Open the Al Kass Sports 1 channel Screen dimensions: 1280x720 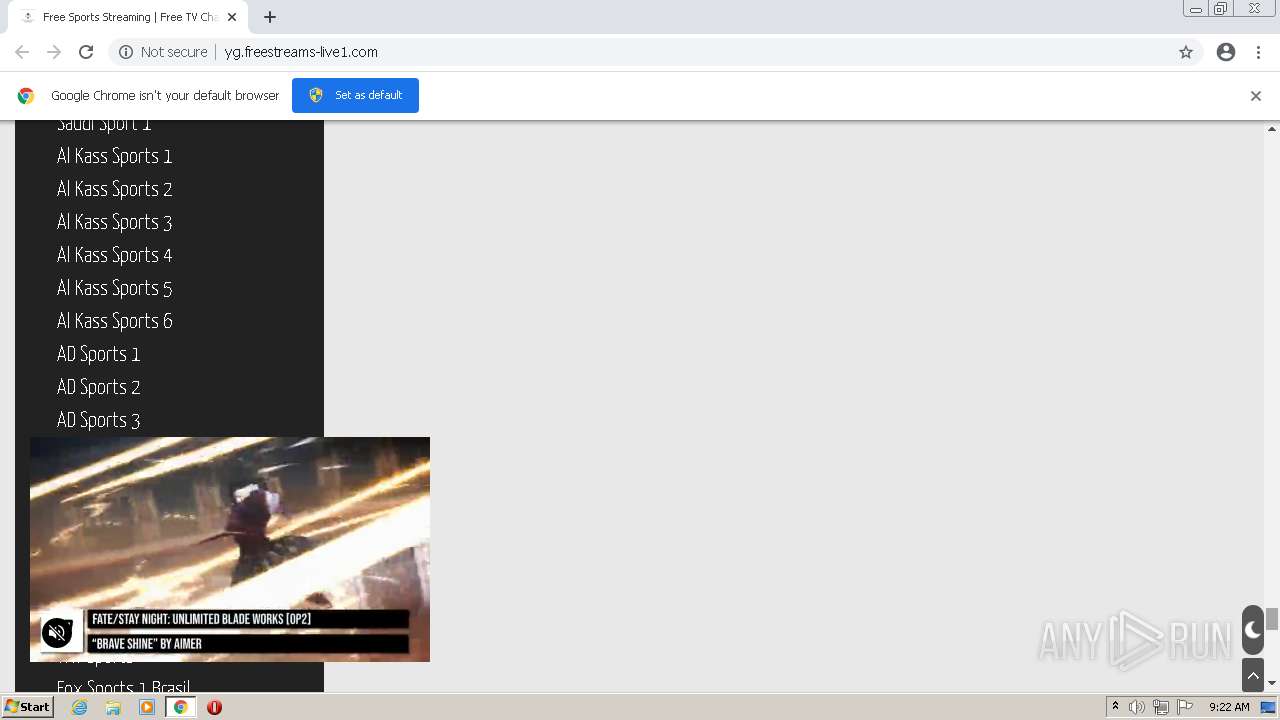[x=115, y=156]
